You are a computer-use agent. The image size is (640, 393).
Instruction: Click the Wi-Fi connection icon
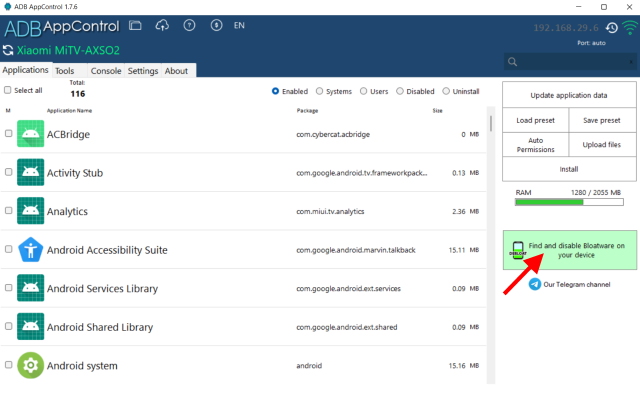coord(630,28)
